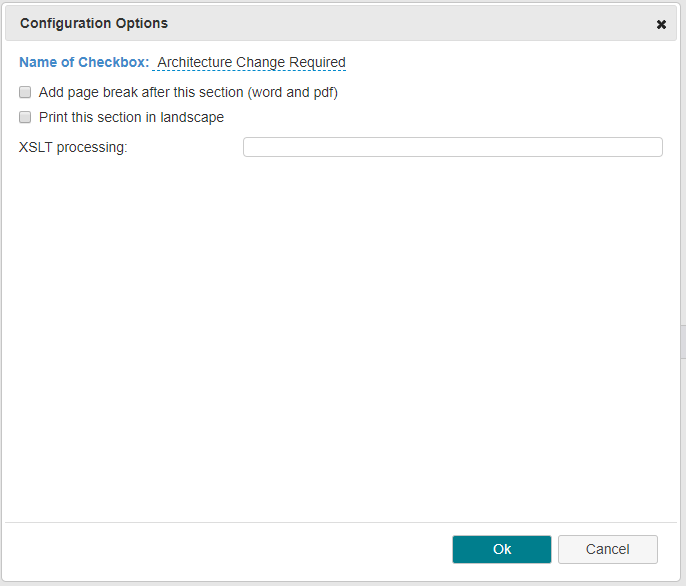
Task: Click the 'Configuration Options' dialog title bar
Action: (x=341, y=23)
